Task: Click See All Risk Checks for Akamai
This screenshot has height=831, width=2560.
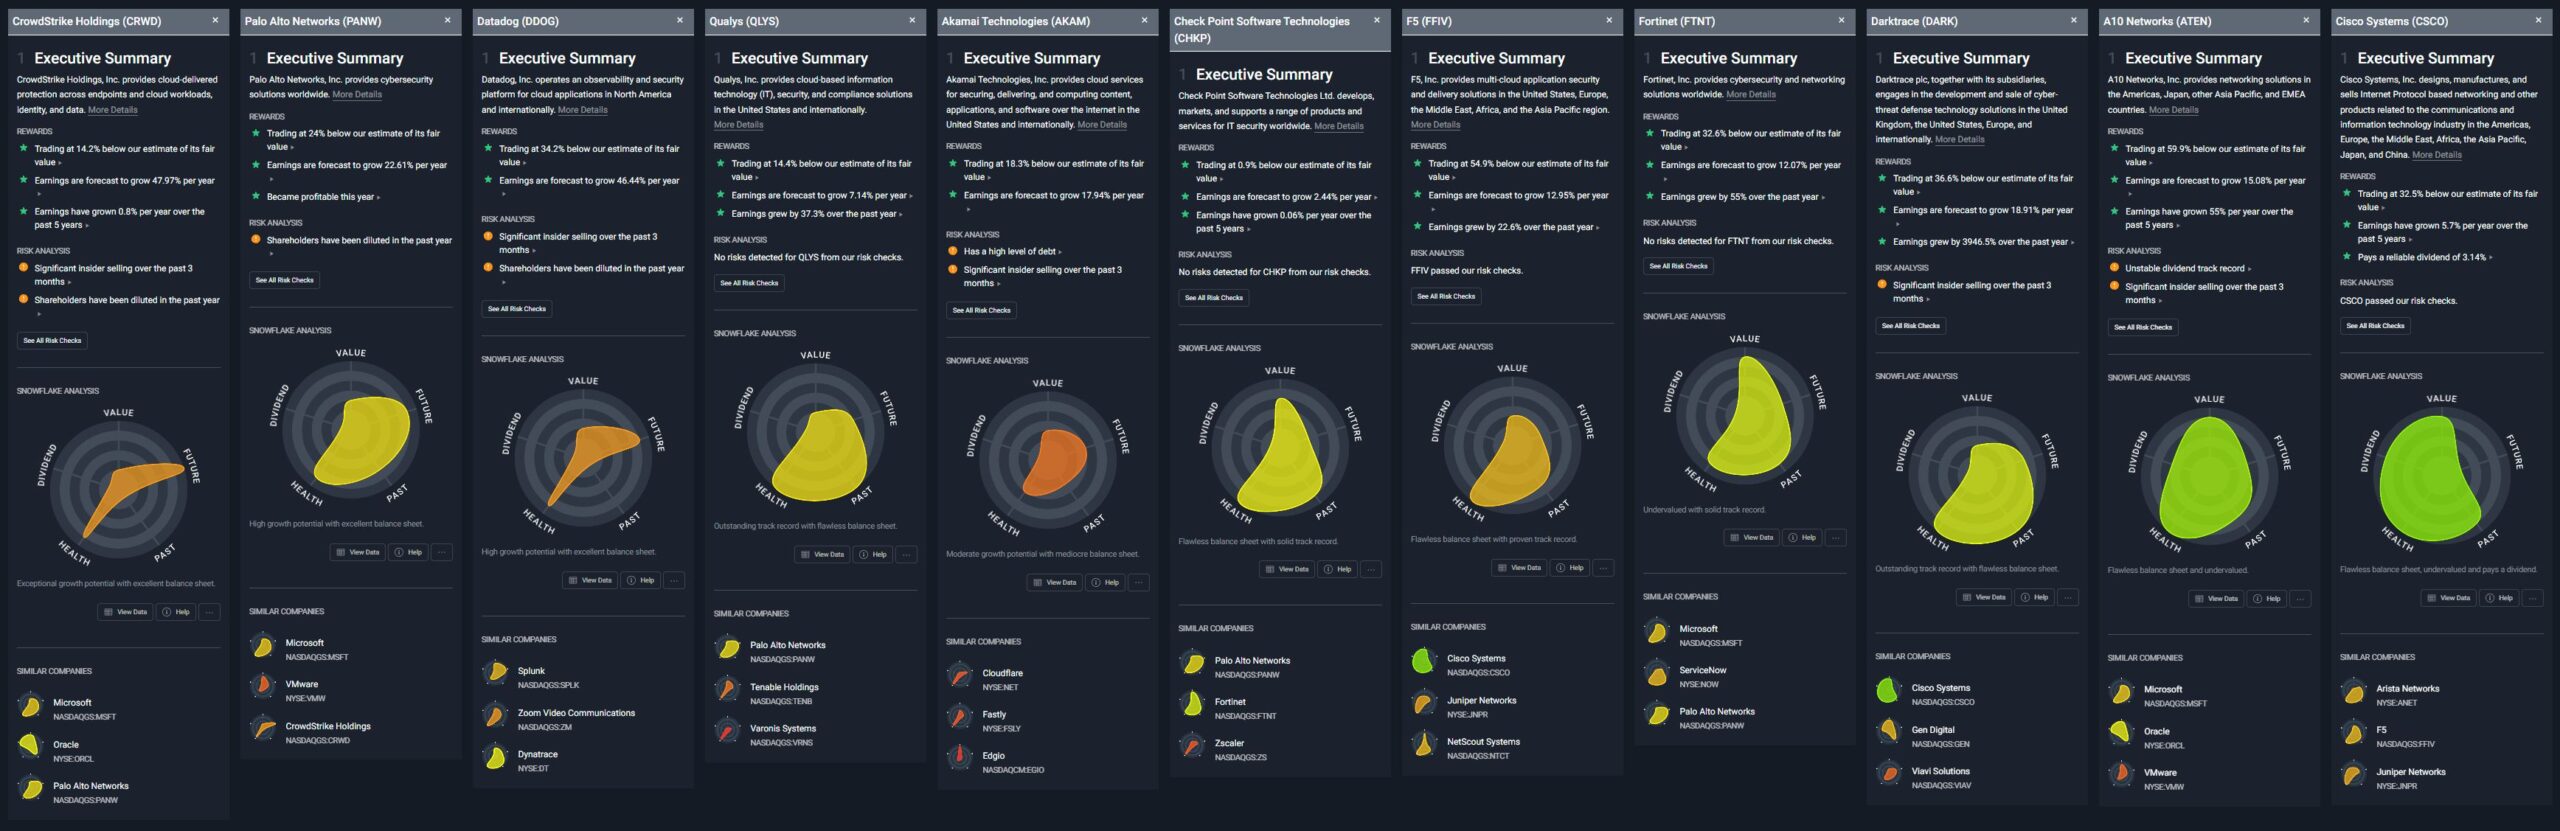Action: point(982,311)
